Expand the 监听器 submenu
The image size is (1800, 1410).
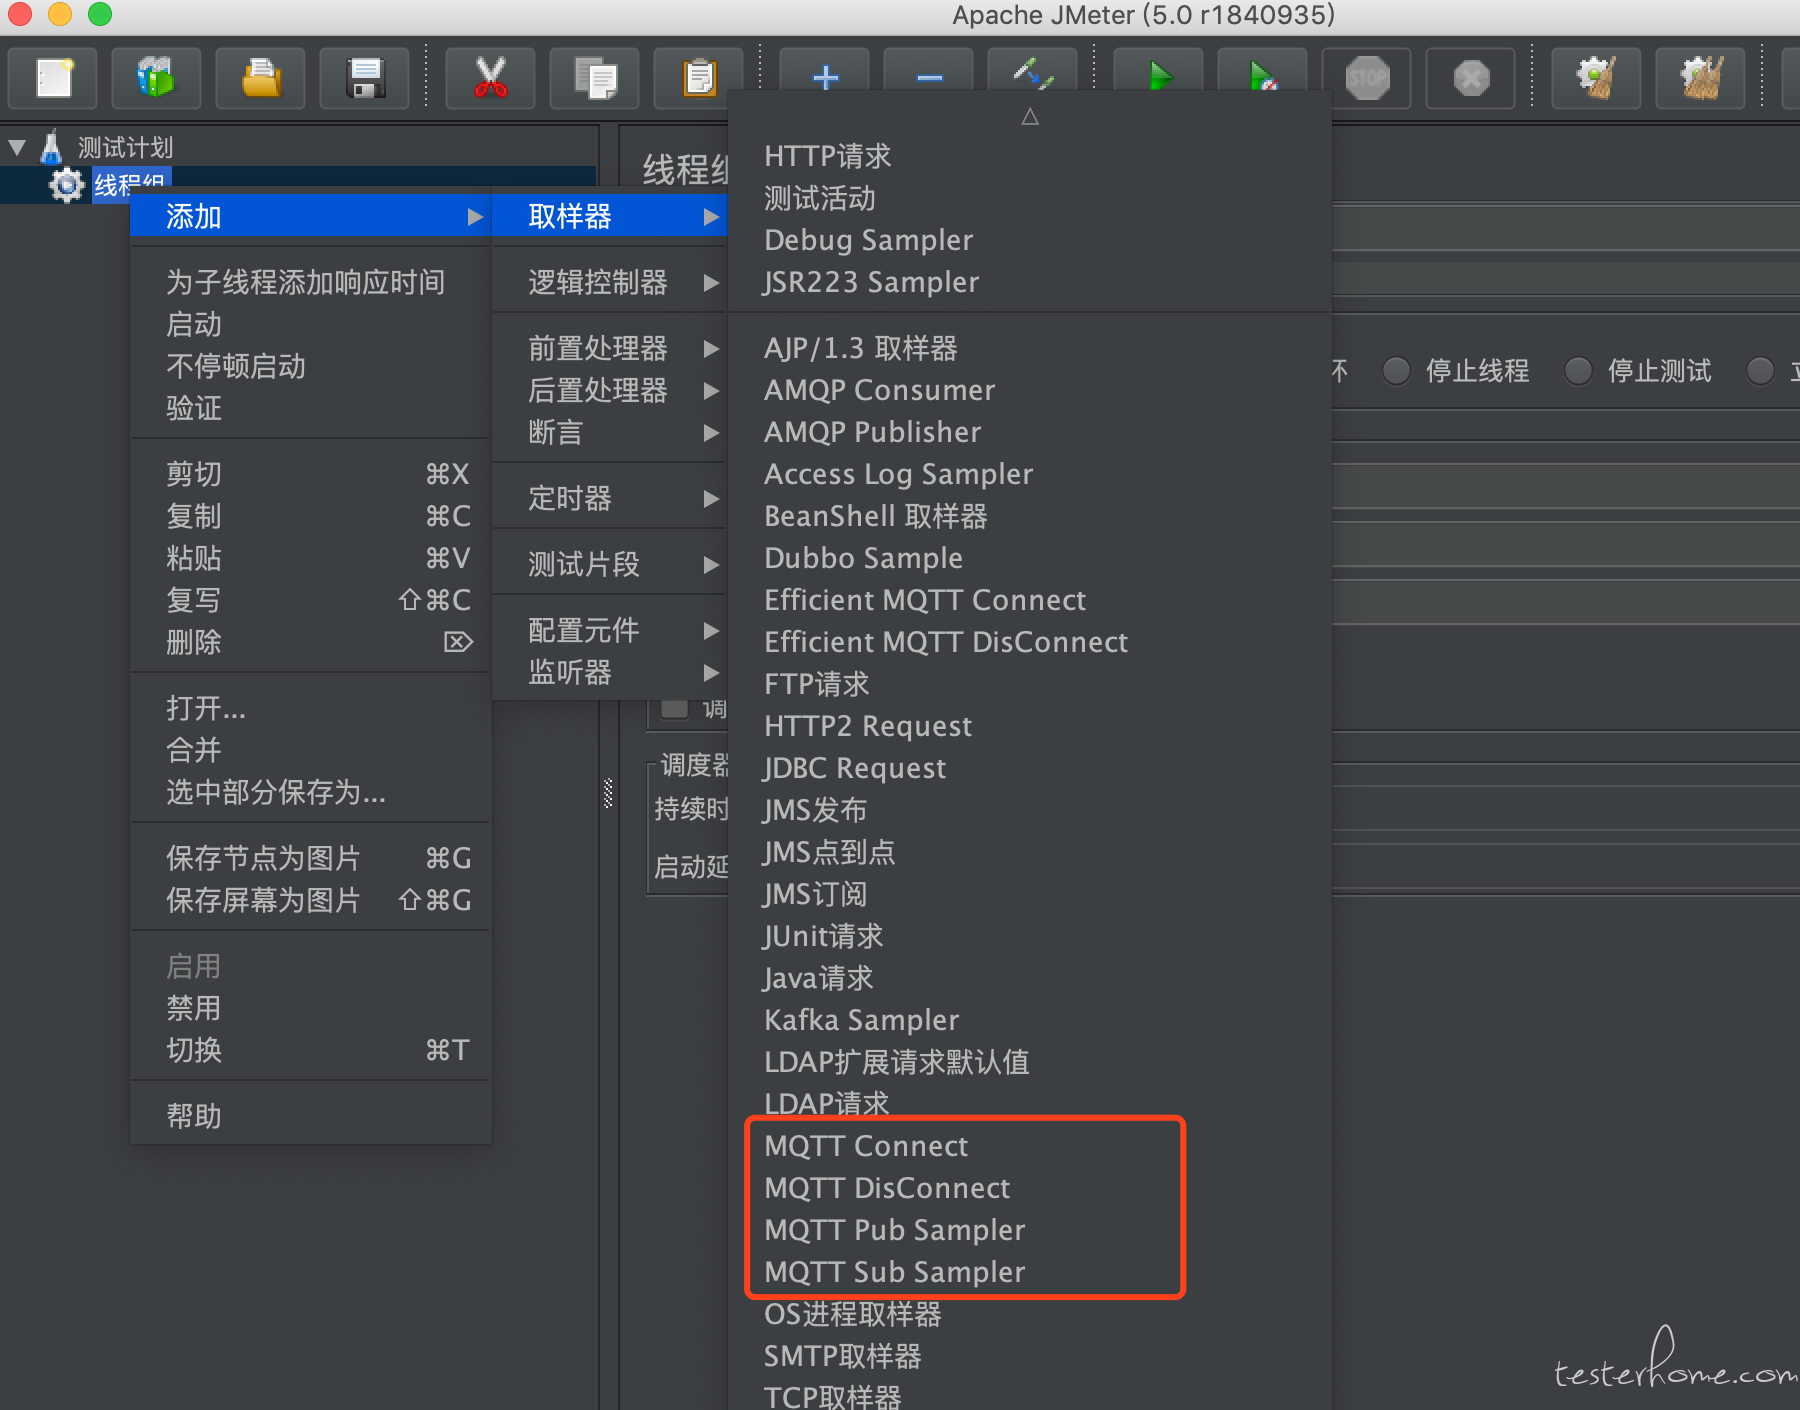[x=609, y=672]
